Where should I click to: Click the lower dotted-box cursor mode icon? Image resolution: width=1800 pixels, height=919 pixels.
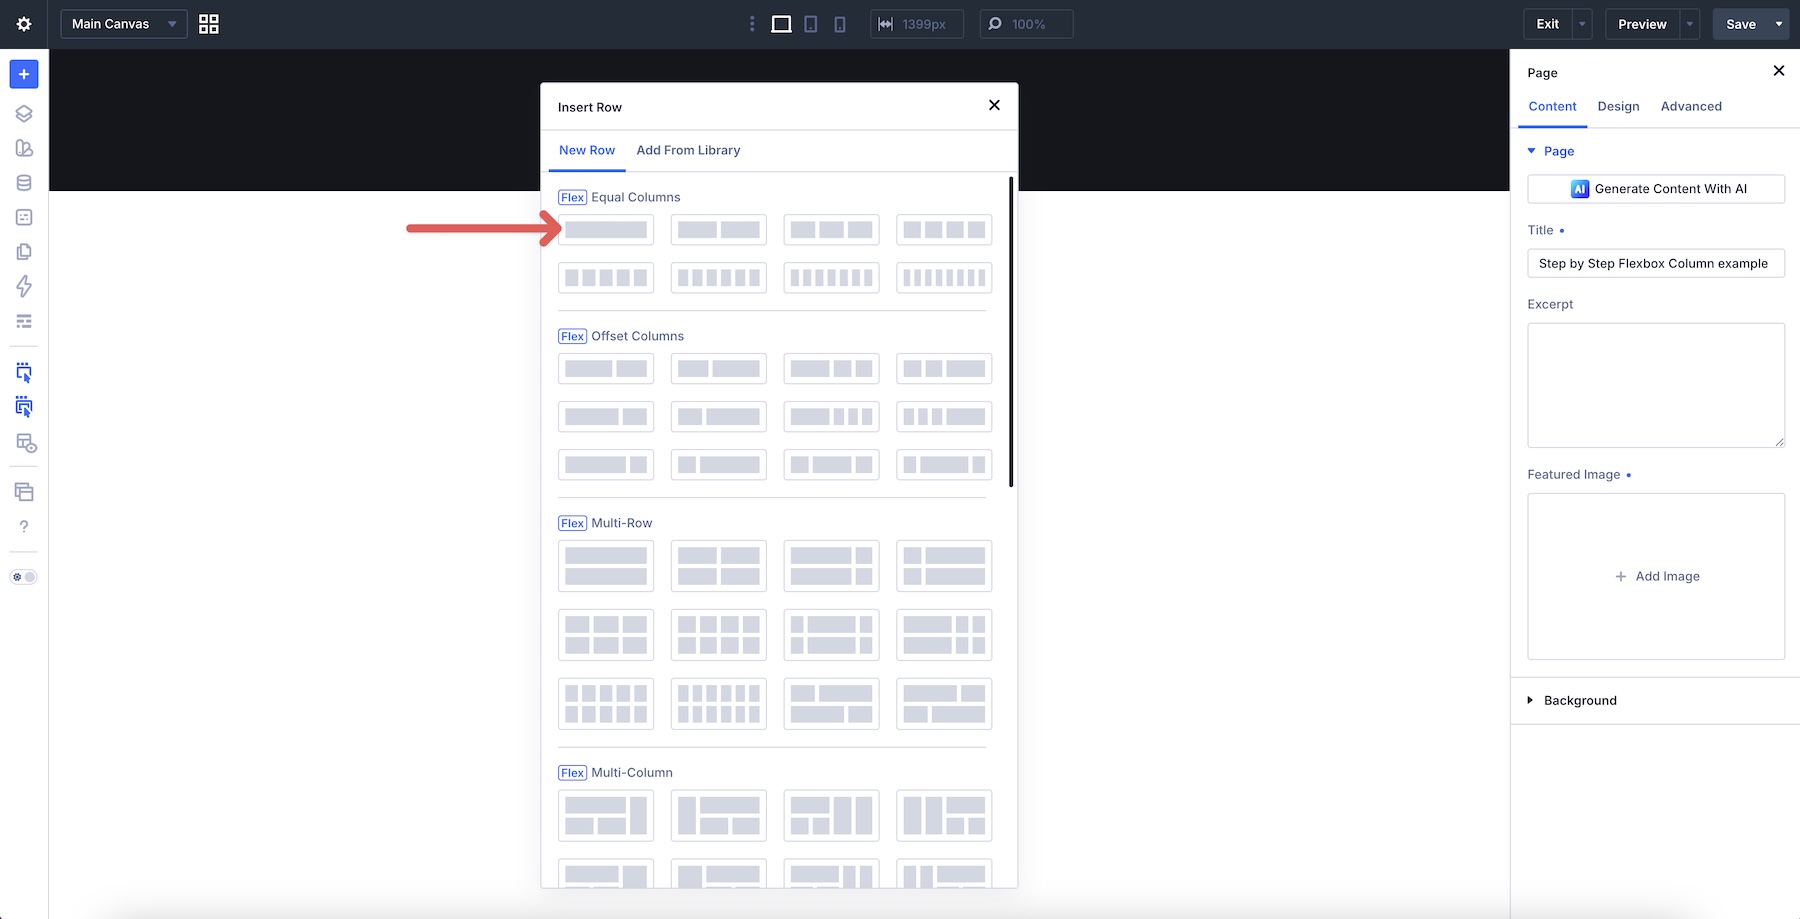pyautogui.click(x=24, y=407)
